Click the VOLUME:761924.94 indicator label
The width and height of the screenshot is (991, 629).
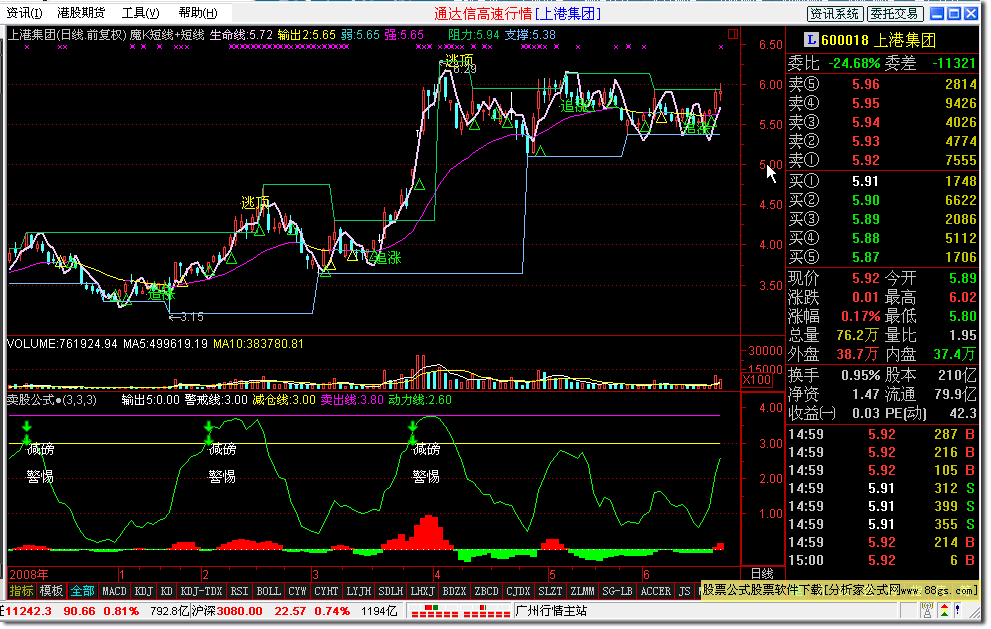click(62, 344)
